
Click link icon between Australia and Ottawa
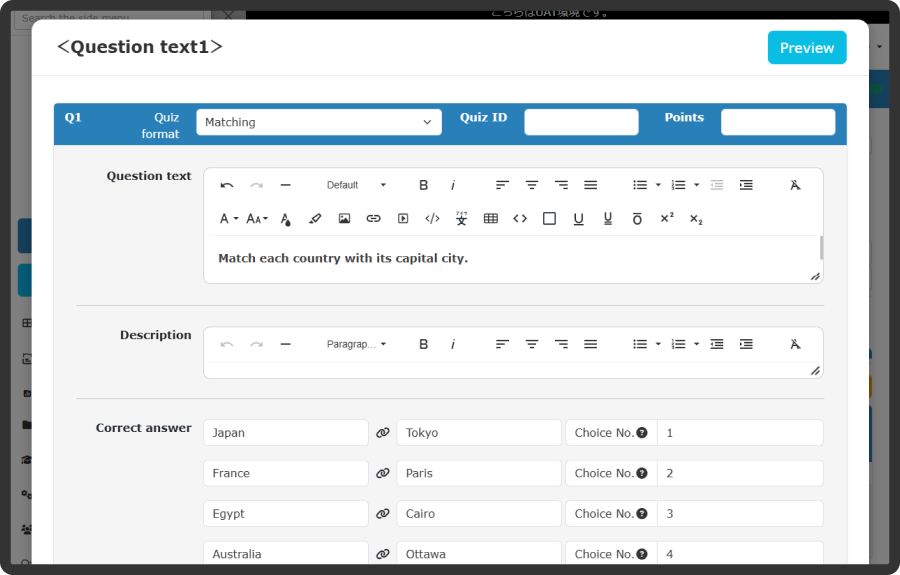coord(383,554)
